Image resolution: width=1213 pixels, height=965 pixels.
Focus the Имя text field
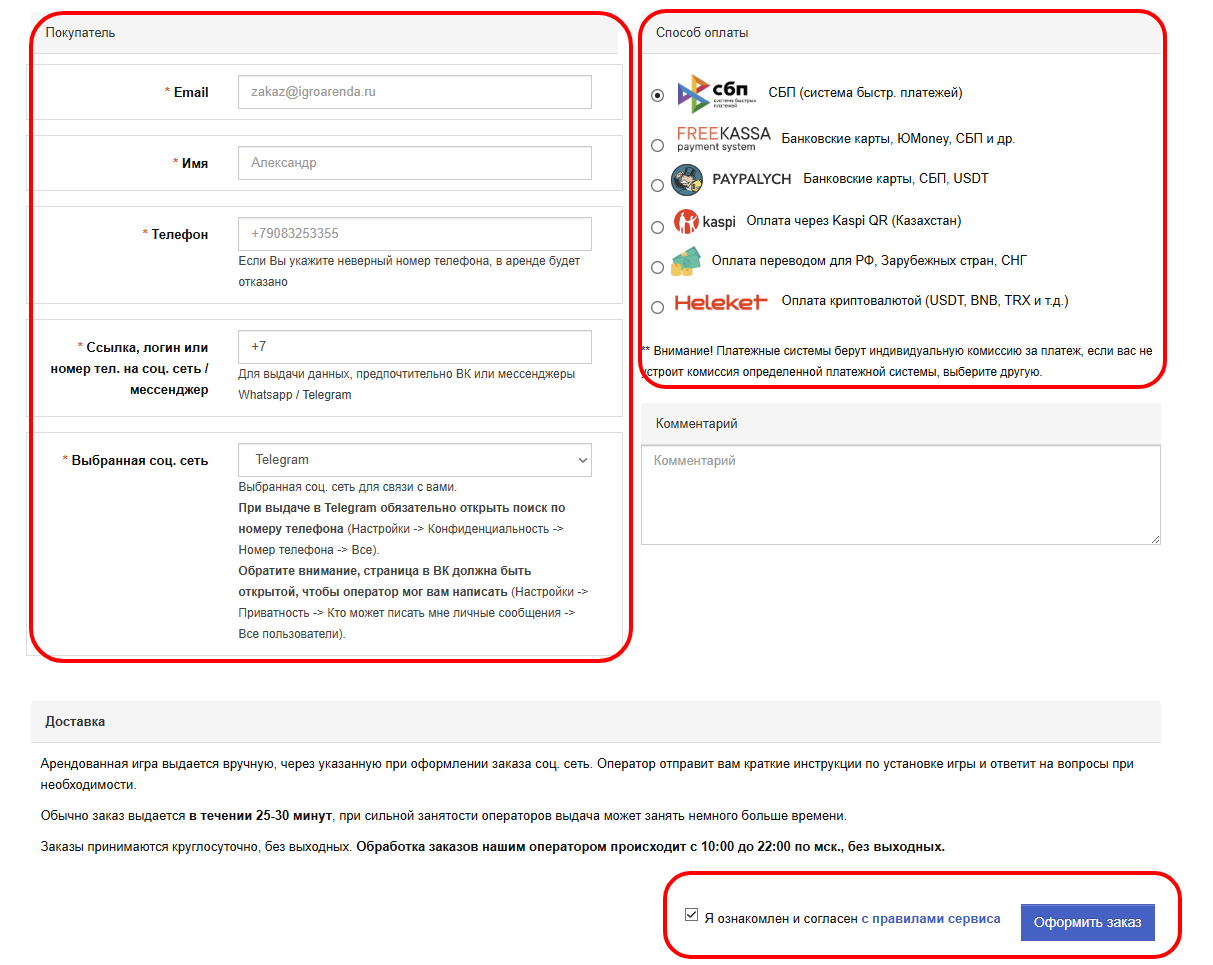(415, 163)
